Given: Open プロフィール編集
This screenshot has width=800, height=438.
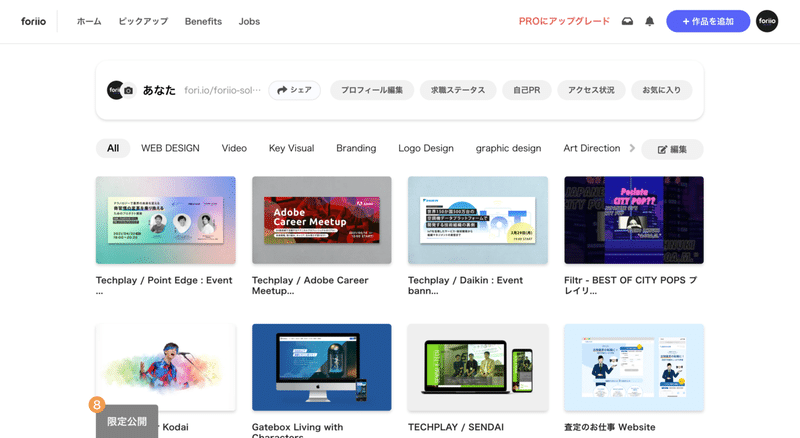Looking at the screenshot, I should (x=372, y=90).
